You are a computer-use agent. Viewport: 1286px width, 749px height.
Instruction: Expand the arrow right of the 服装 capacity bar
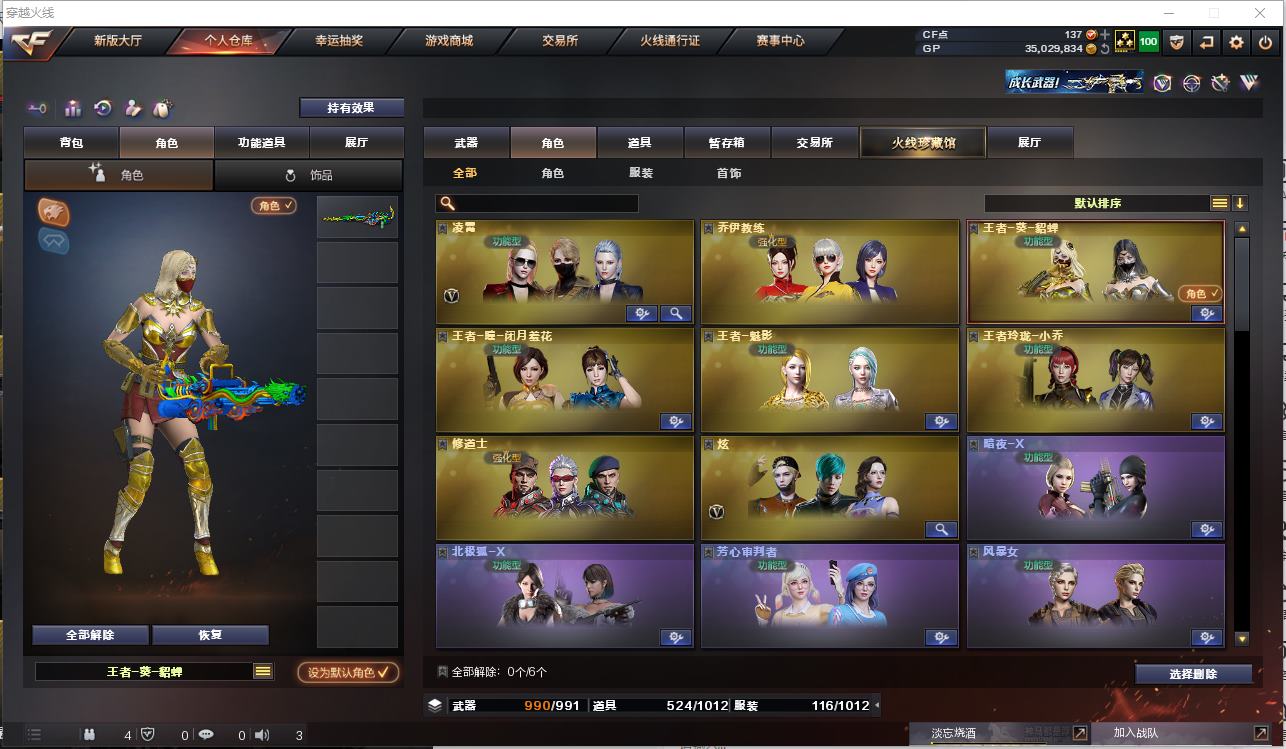(877, 706)
